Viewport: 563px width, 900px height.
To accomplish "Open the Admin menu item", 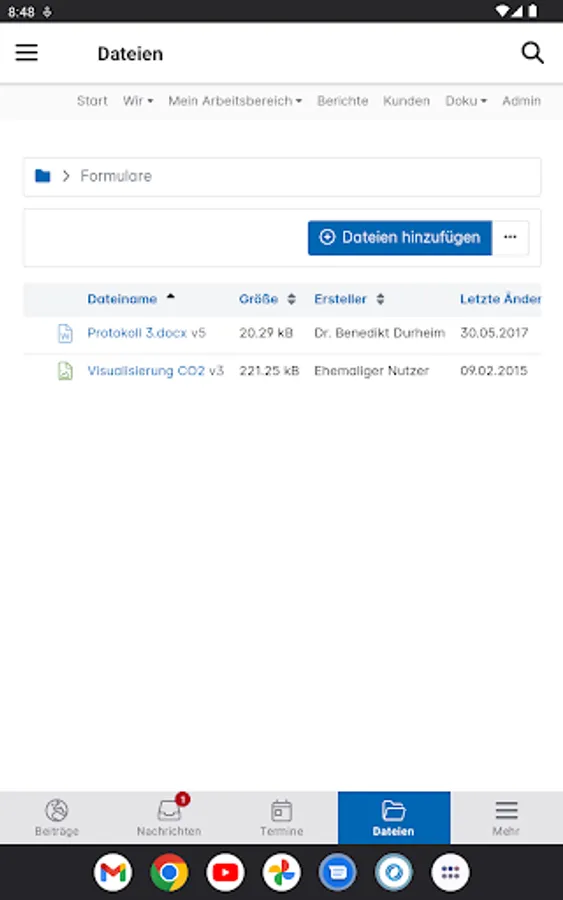I will coord(521,101).
